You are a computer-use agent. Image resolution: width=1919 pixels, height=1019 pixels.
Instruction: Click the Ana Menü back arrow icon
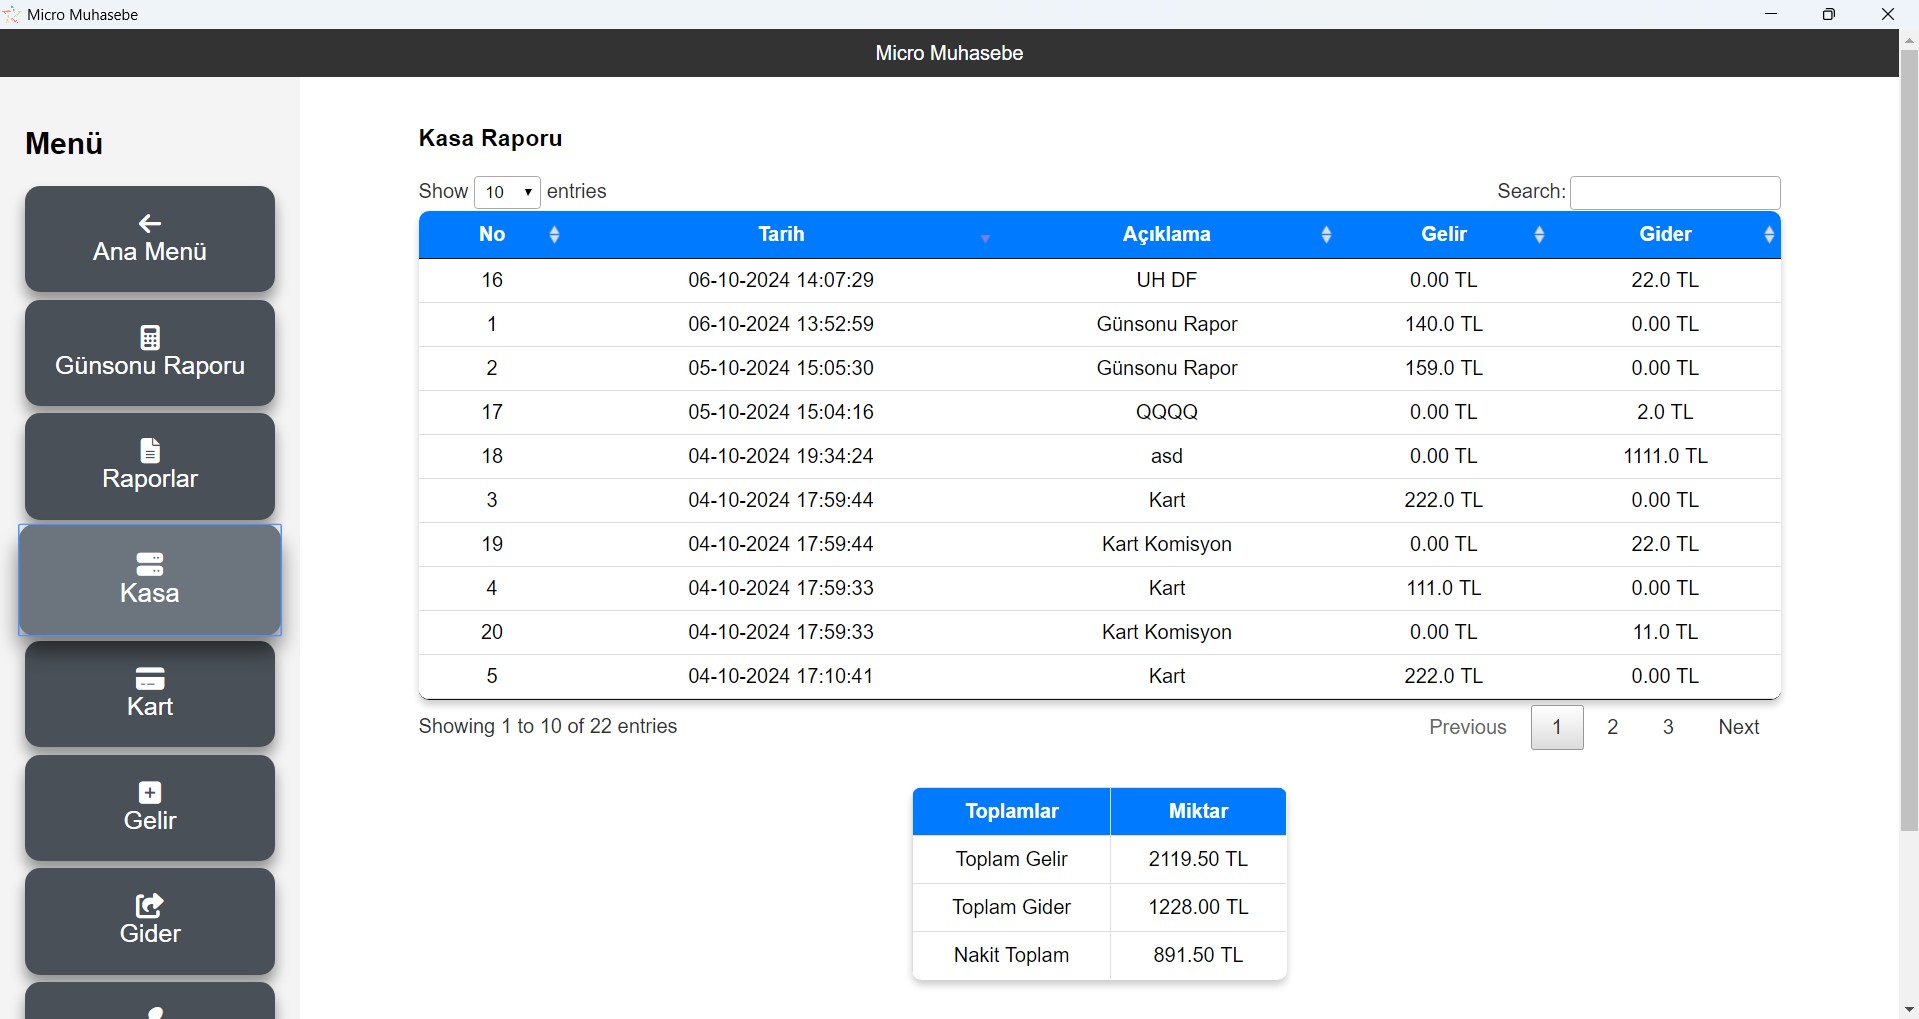pyautogui.click(x=150, y=223)
